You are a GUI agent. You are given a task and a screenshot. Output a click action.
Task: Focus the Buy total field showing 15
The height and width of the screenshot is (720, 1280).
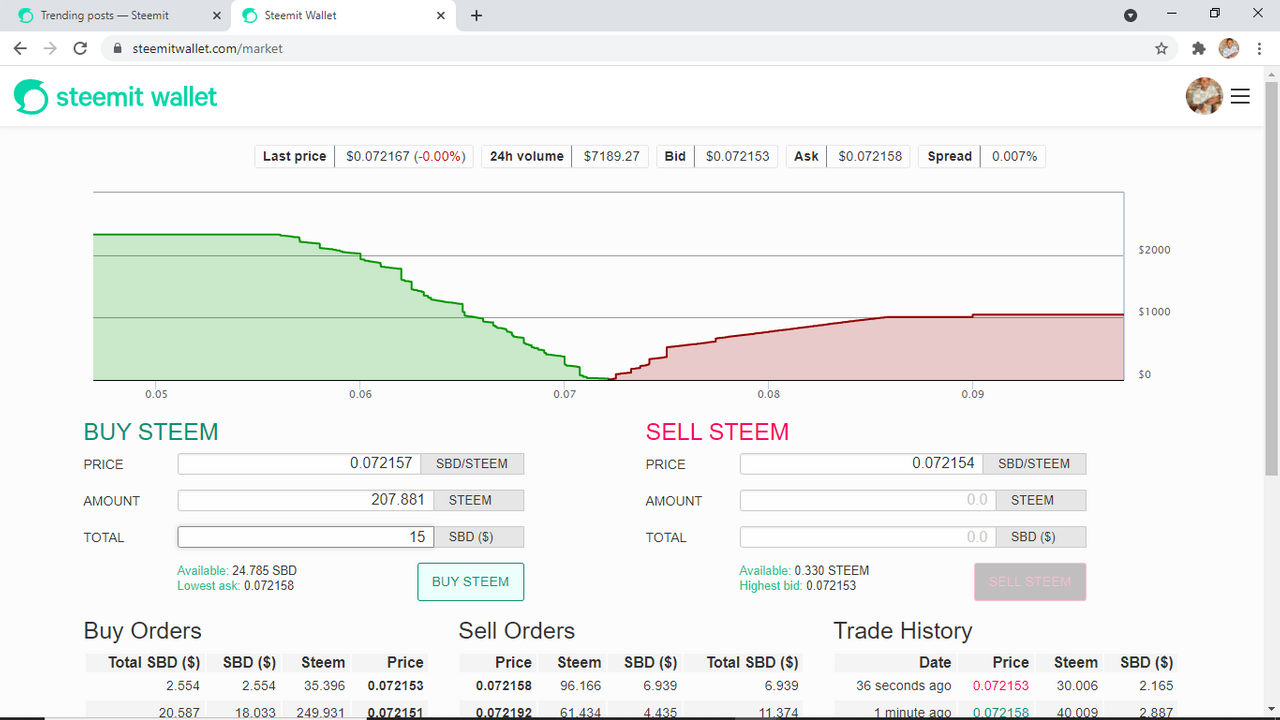[304, 537]
